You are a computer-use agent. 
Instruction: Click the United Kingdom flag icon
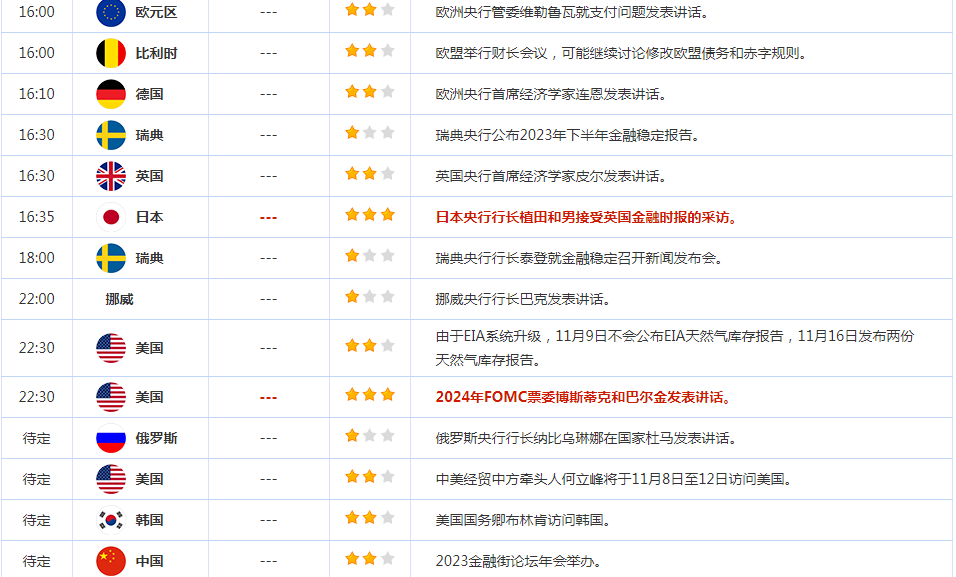[x=111, y=176]
